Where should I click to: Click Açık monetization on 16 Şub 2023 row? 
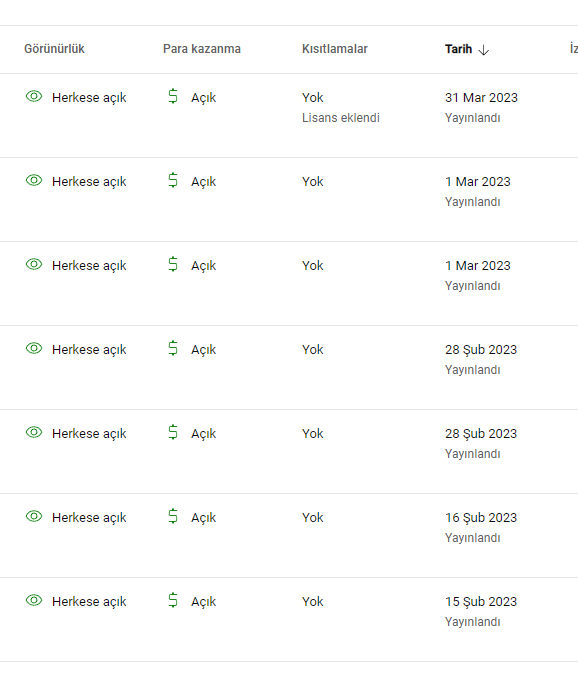[204, 518]
